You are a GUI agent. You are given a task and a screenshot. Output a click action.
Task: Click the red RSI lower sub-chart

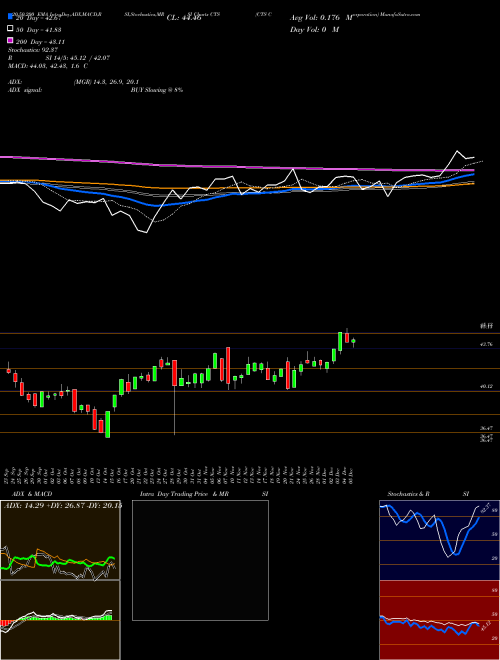[439, 620]
